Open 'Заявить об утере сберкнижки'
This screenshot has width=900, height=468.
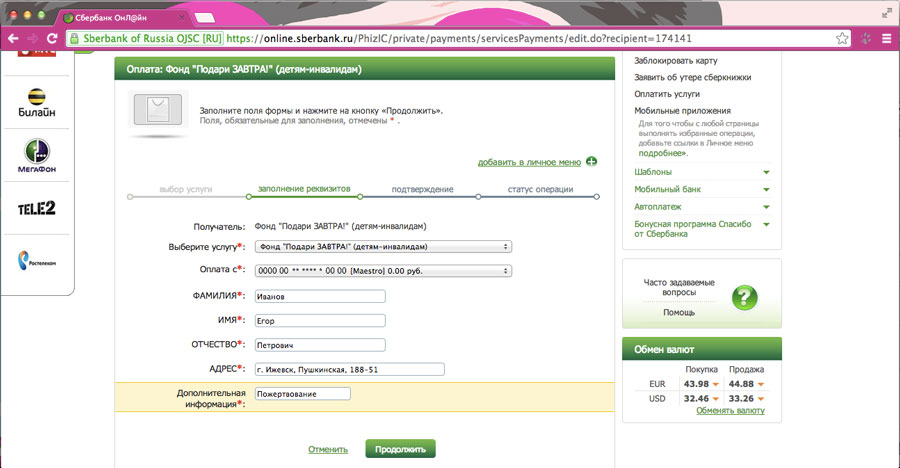point(692,77)
